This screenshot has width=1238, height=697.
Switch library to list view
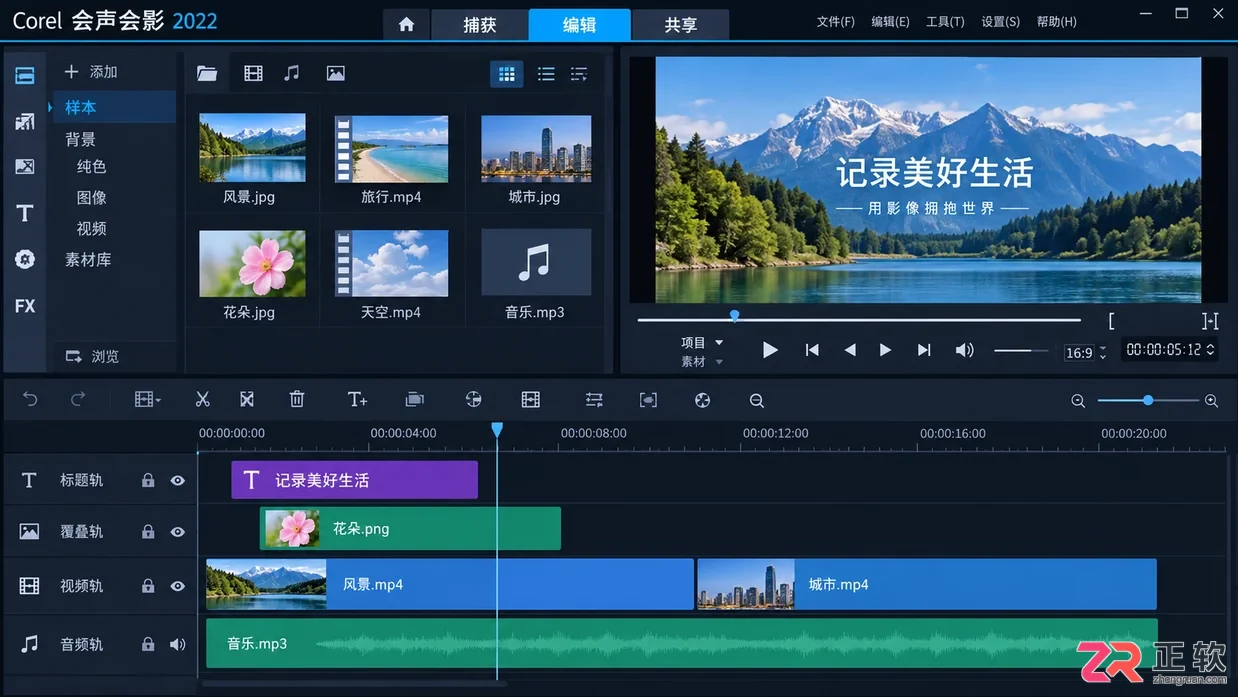[x=546, y=74]
